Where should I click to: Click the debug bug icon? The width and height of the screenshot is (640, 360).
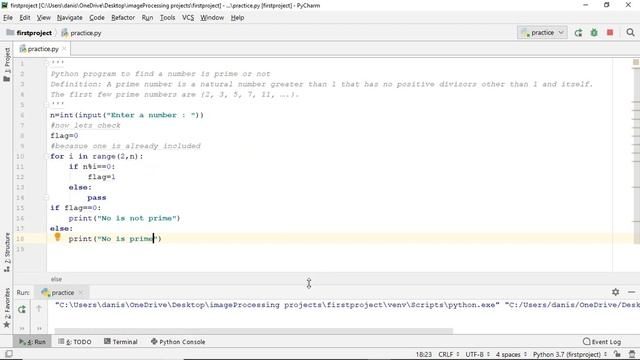(x=594, y=33)
